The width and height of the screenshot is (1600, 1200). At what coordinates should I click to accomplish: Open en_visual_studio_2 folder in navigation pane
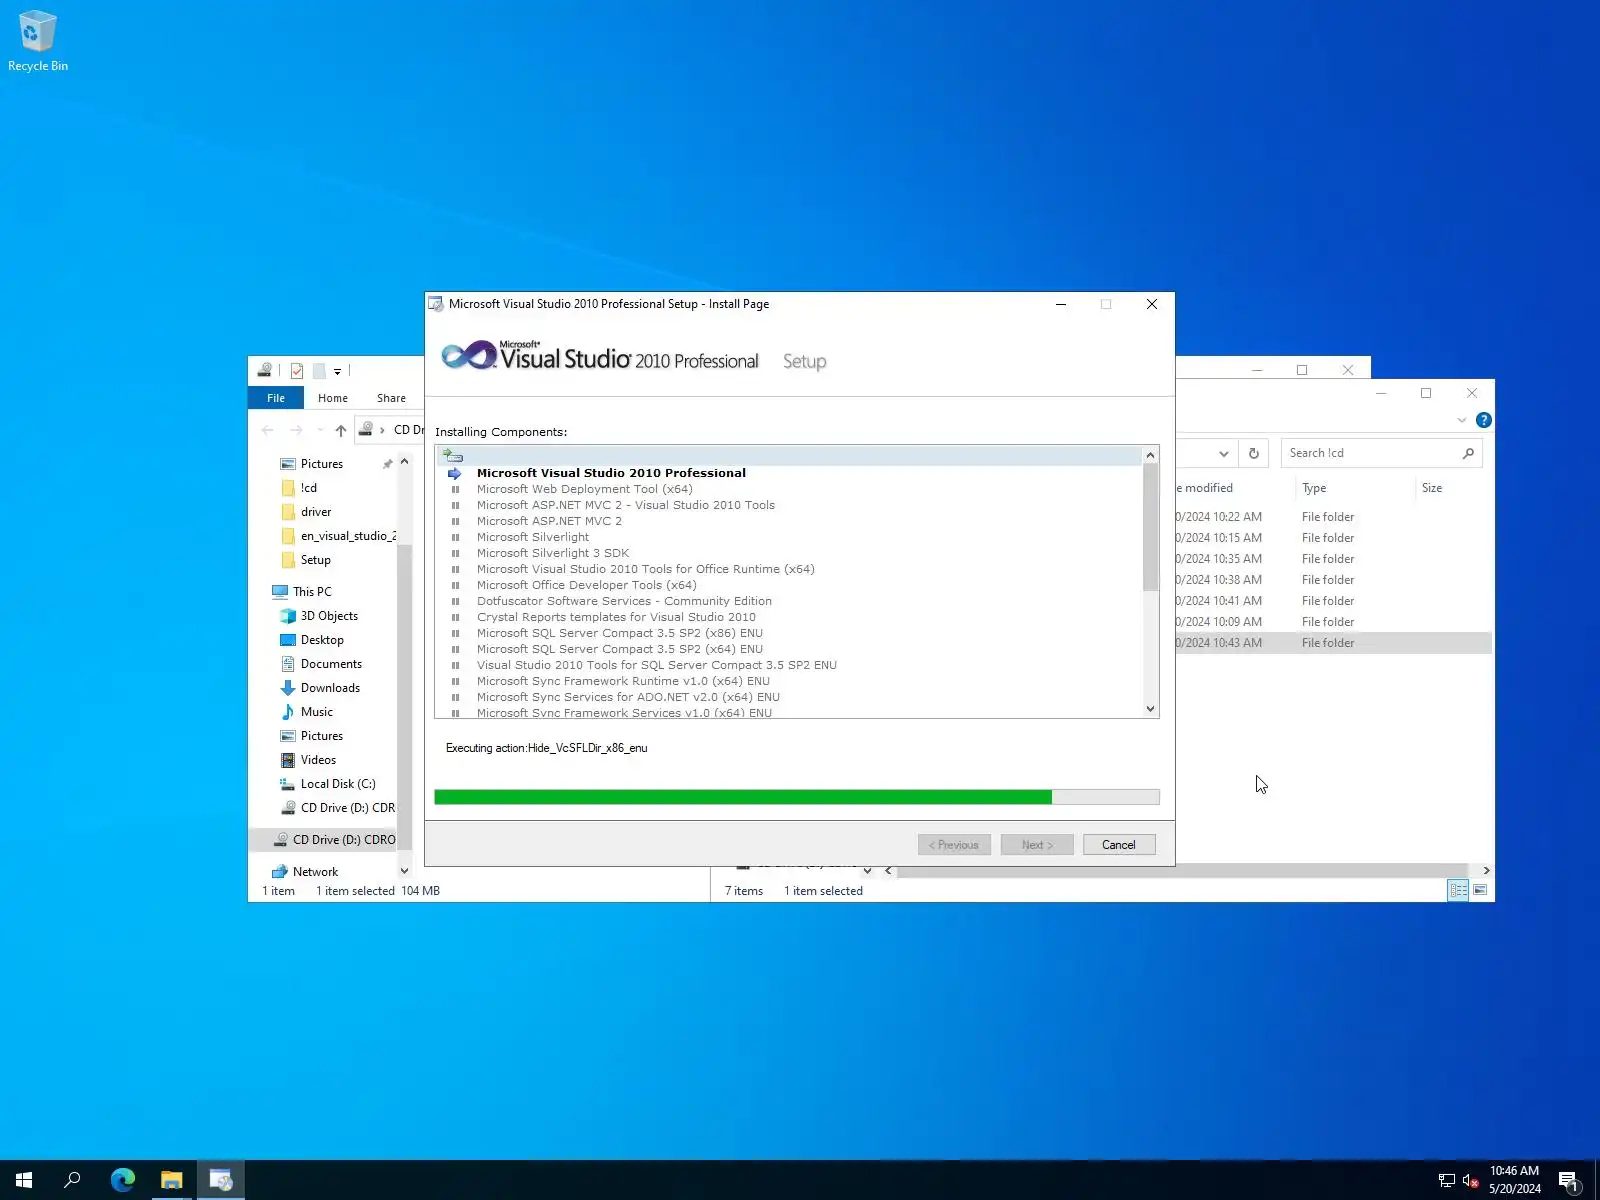(x=338, y=536)
